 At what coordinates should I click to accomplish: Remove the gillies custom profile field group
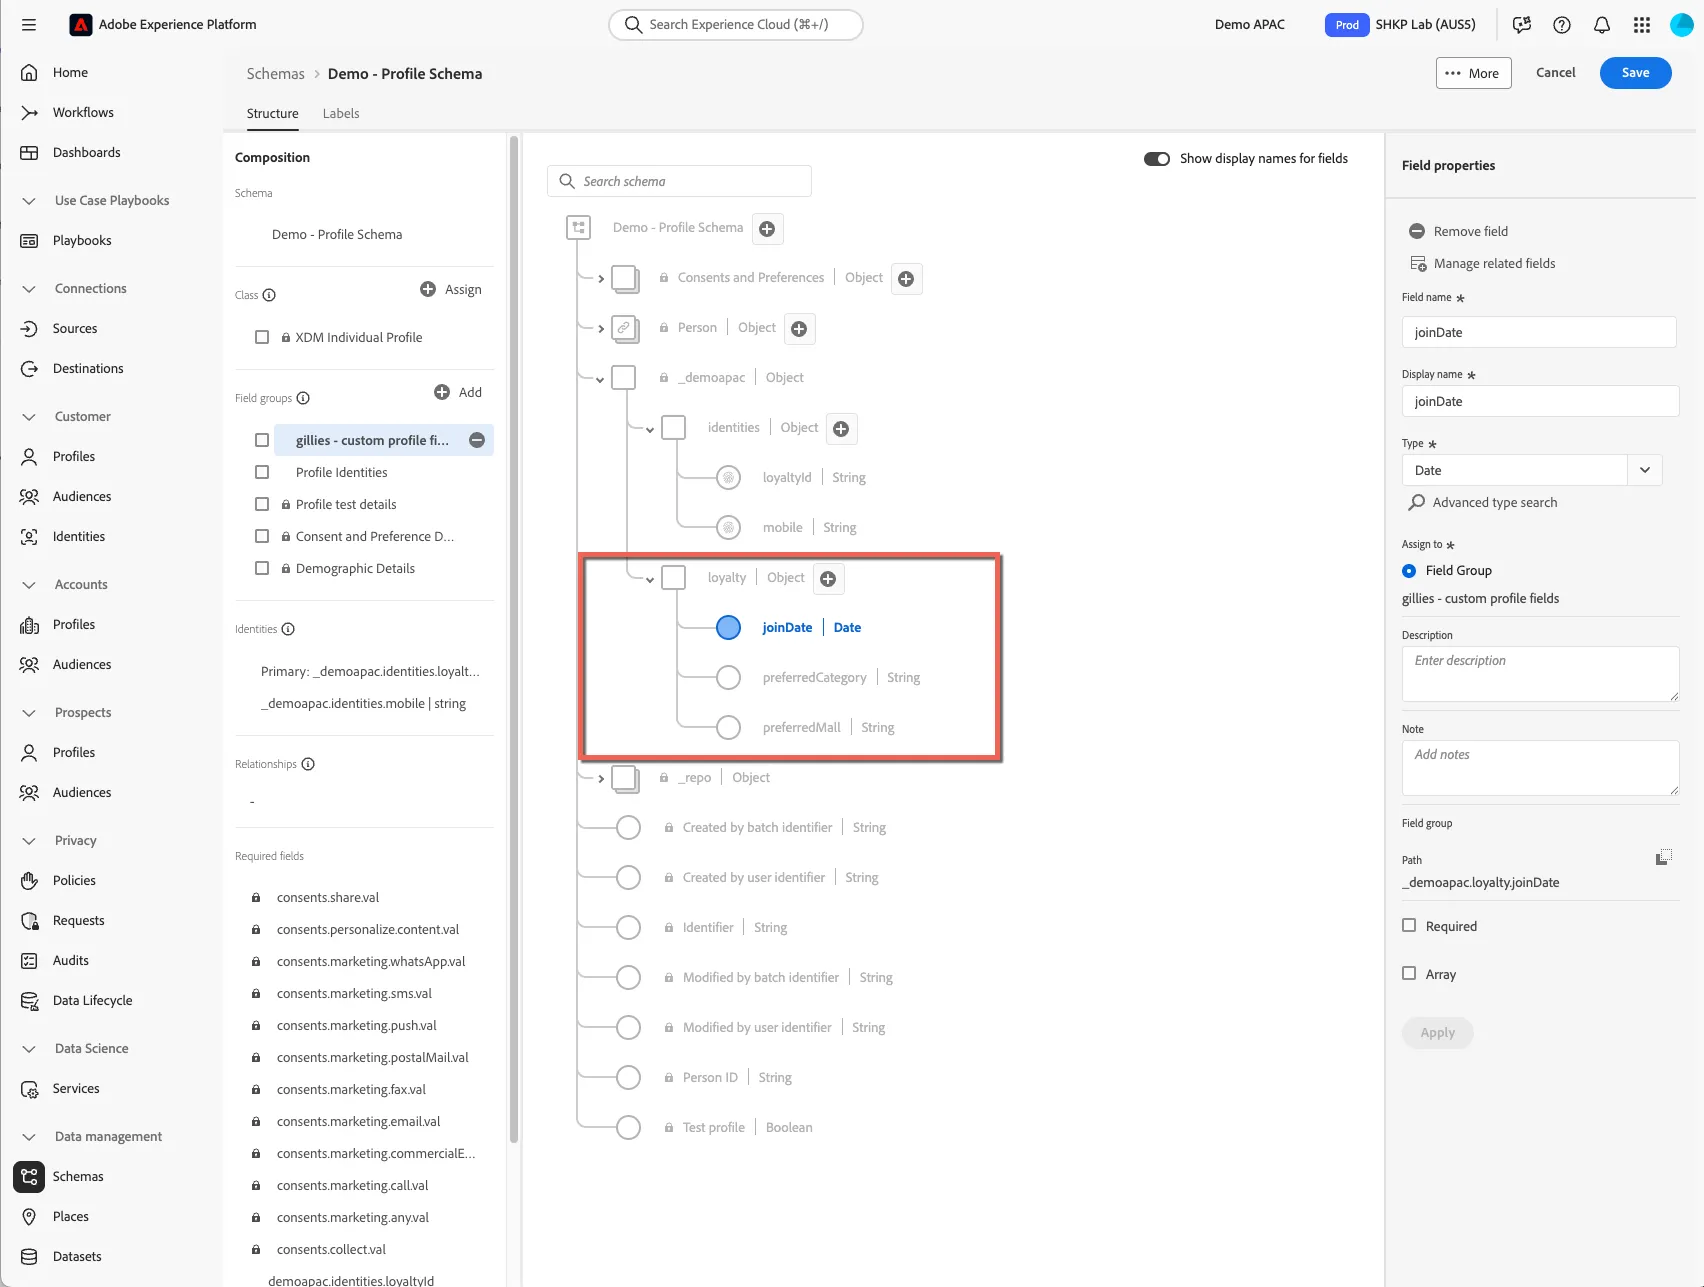pyautogui.click(x=477, y=440)
